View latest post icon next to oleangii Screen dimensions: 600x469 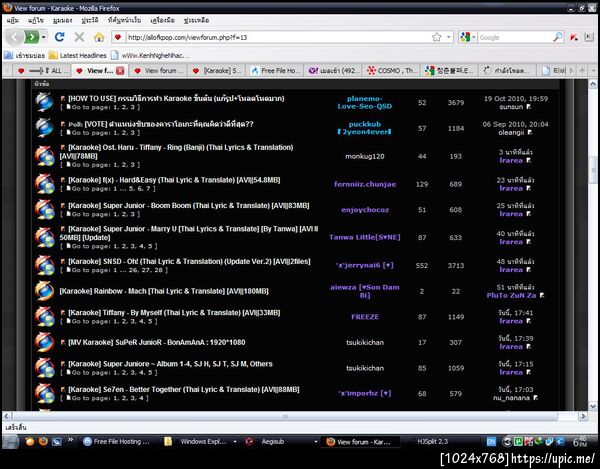pyautogui.click(x=530, y=132)
